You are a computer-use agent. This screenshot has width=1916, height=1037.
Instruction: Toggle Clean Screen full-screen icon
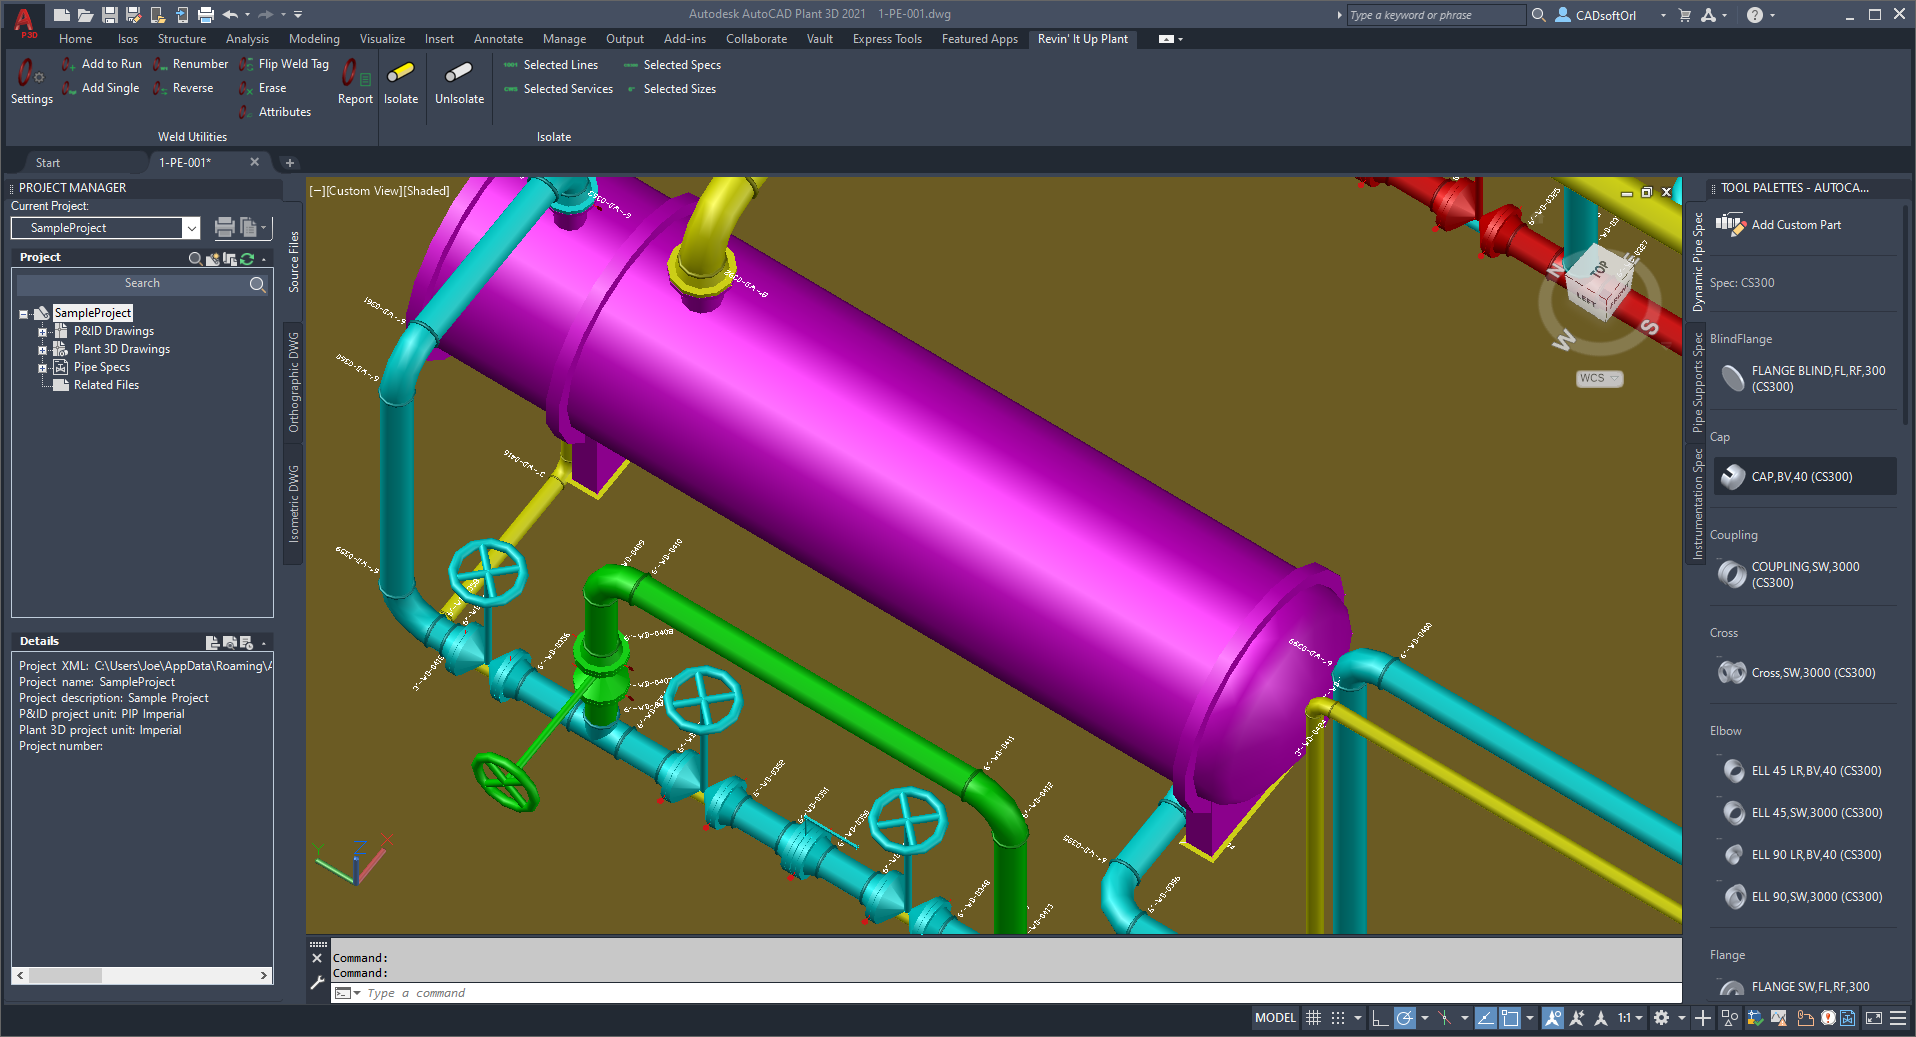(x=1873, y=1018)
